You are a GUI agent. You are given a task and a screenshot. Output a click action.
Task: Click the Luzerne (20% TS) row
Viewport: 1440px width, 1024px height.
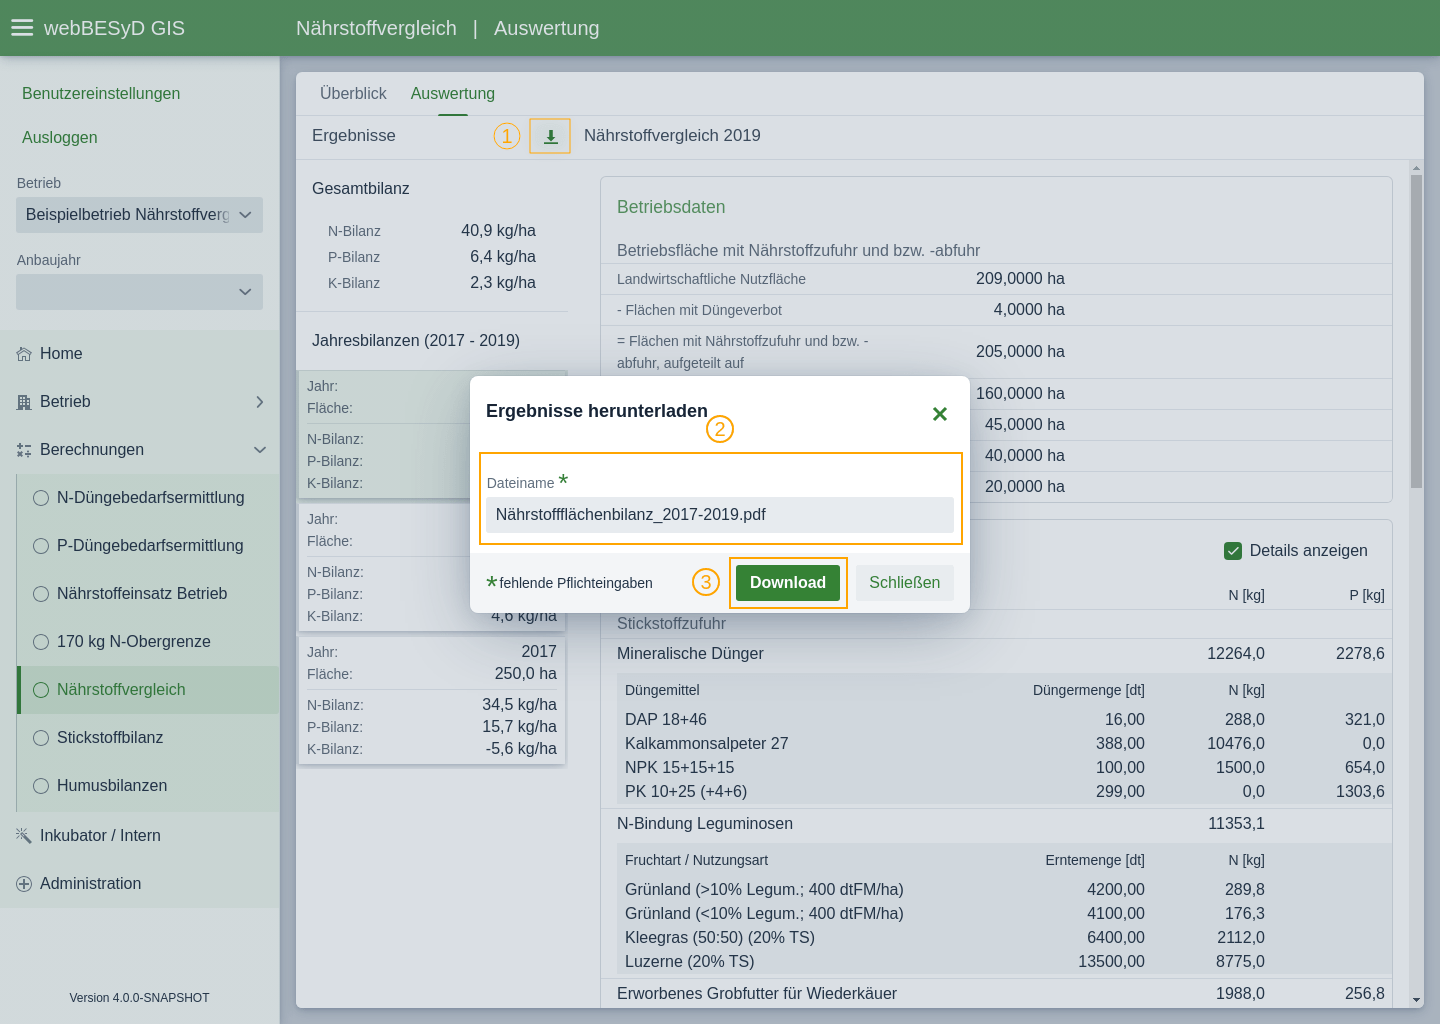(x=1004, y=962)
